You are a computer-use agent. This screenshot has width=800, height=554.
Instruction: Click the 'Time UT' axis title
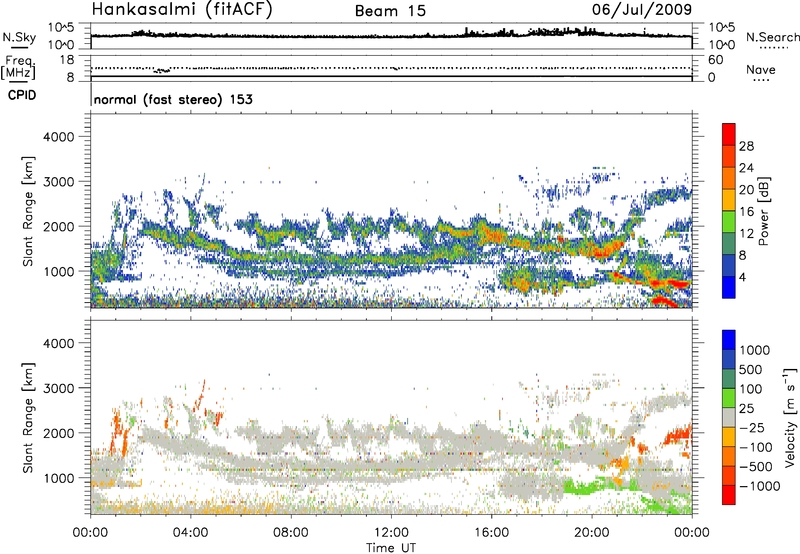click(x=391, y=548)
